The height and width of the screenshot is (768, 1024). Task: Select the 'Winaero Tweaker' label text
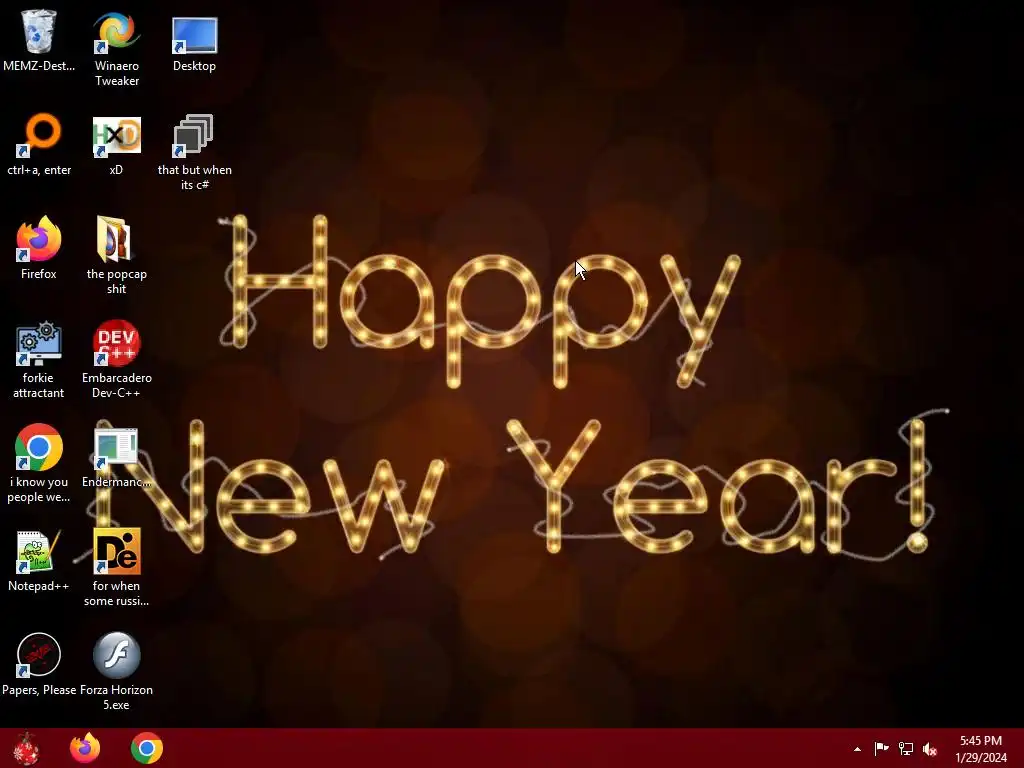117,73
